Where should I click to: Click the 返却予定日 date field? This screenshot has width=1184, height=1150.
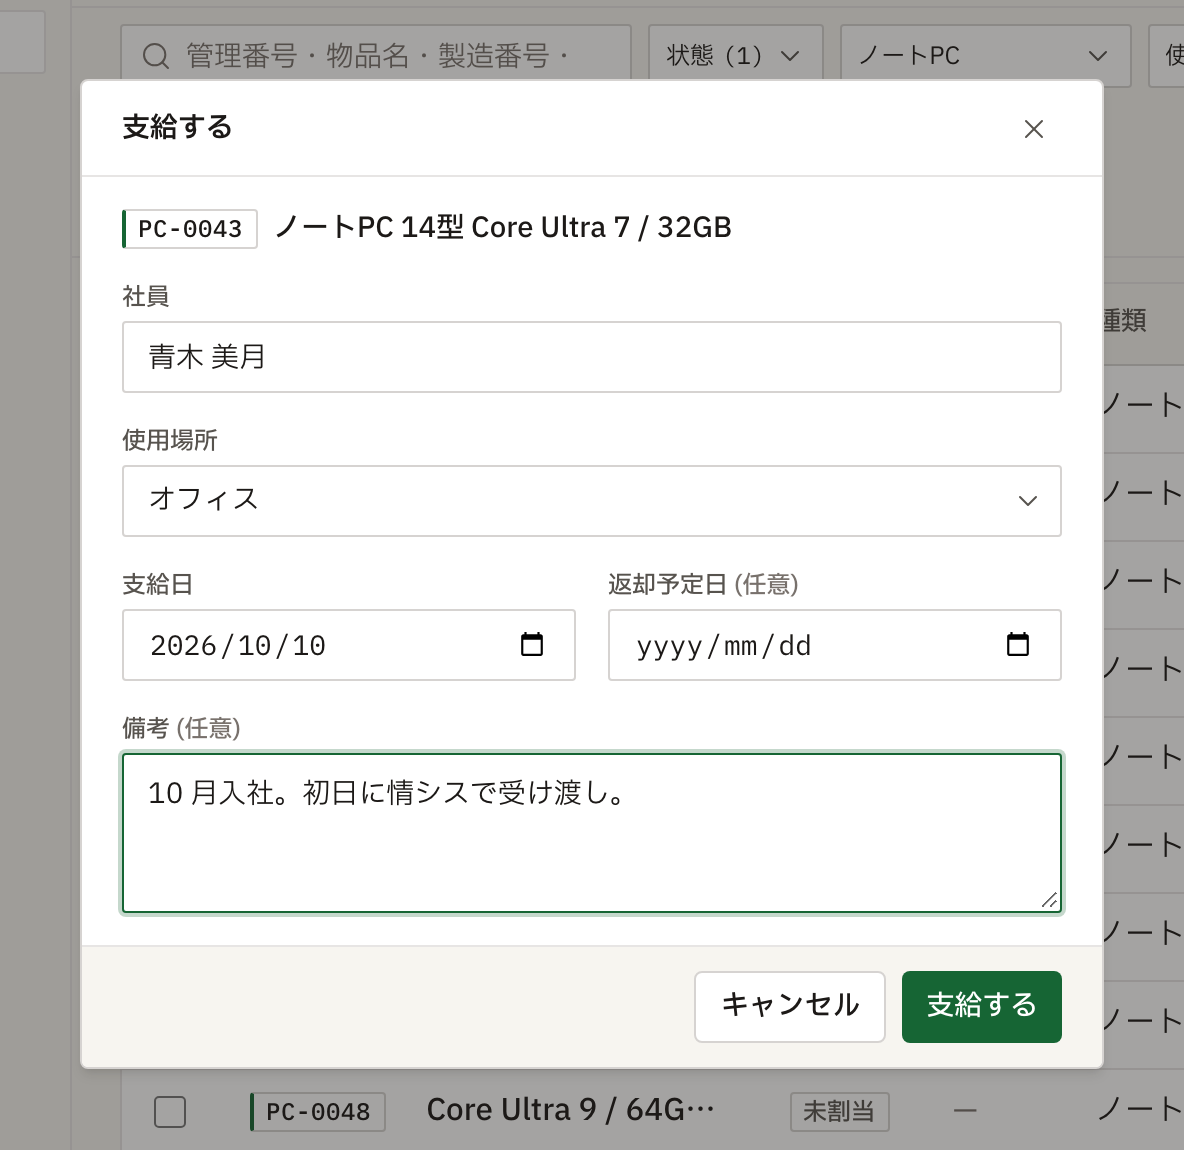[834, 645]
